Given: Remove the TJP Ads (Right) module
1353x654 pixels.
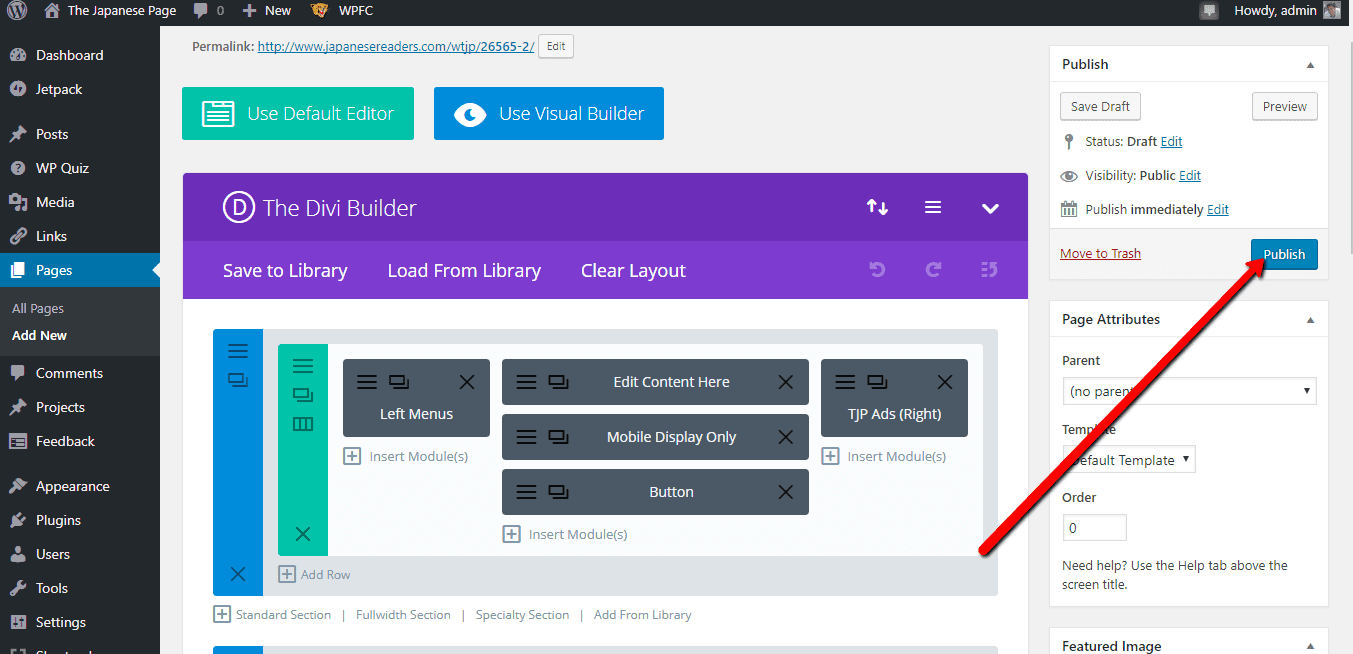Looking at the screenshot, I should (x=945, y=382).
